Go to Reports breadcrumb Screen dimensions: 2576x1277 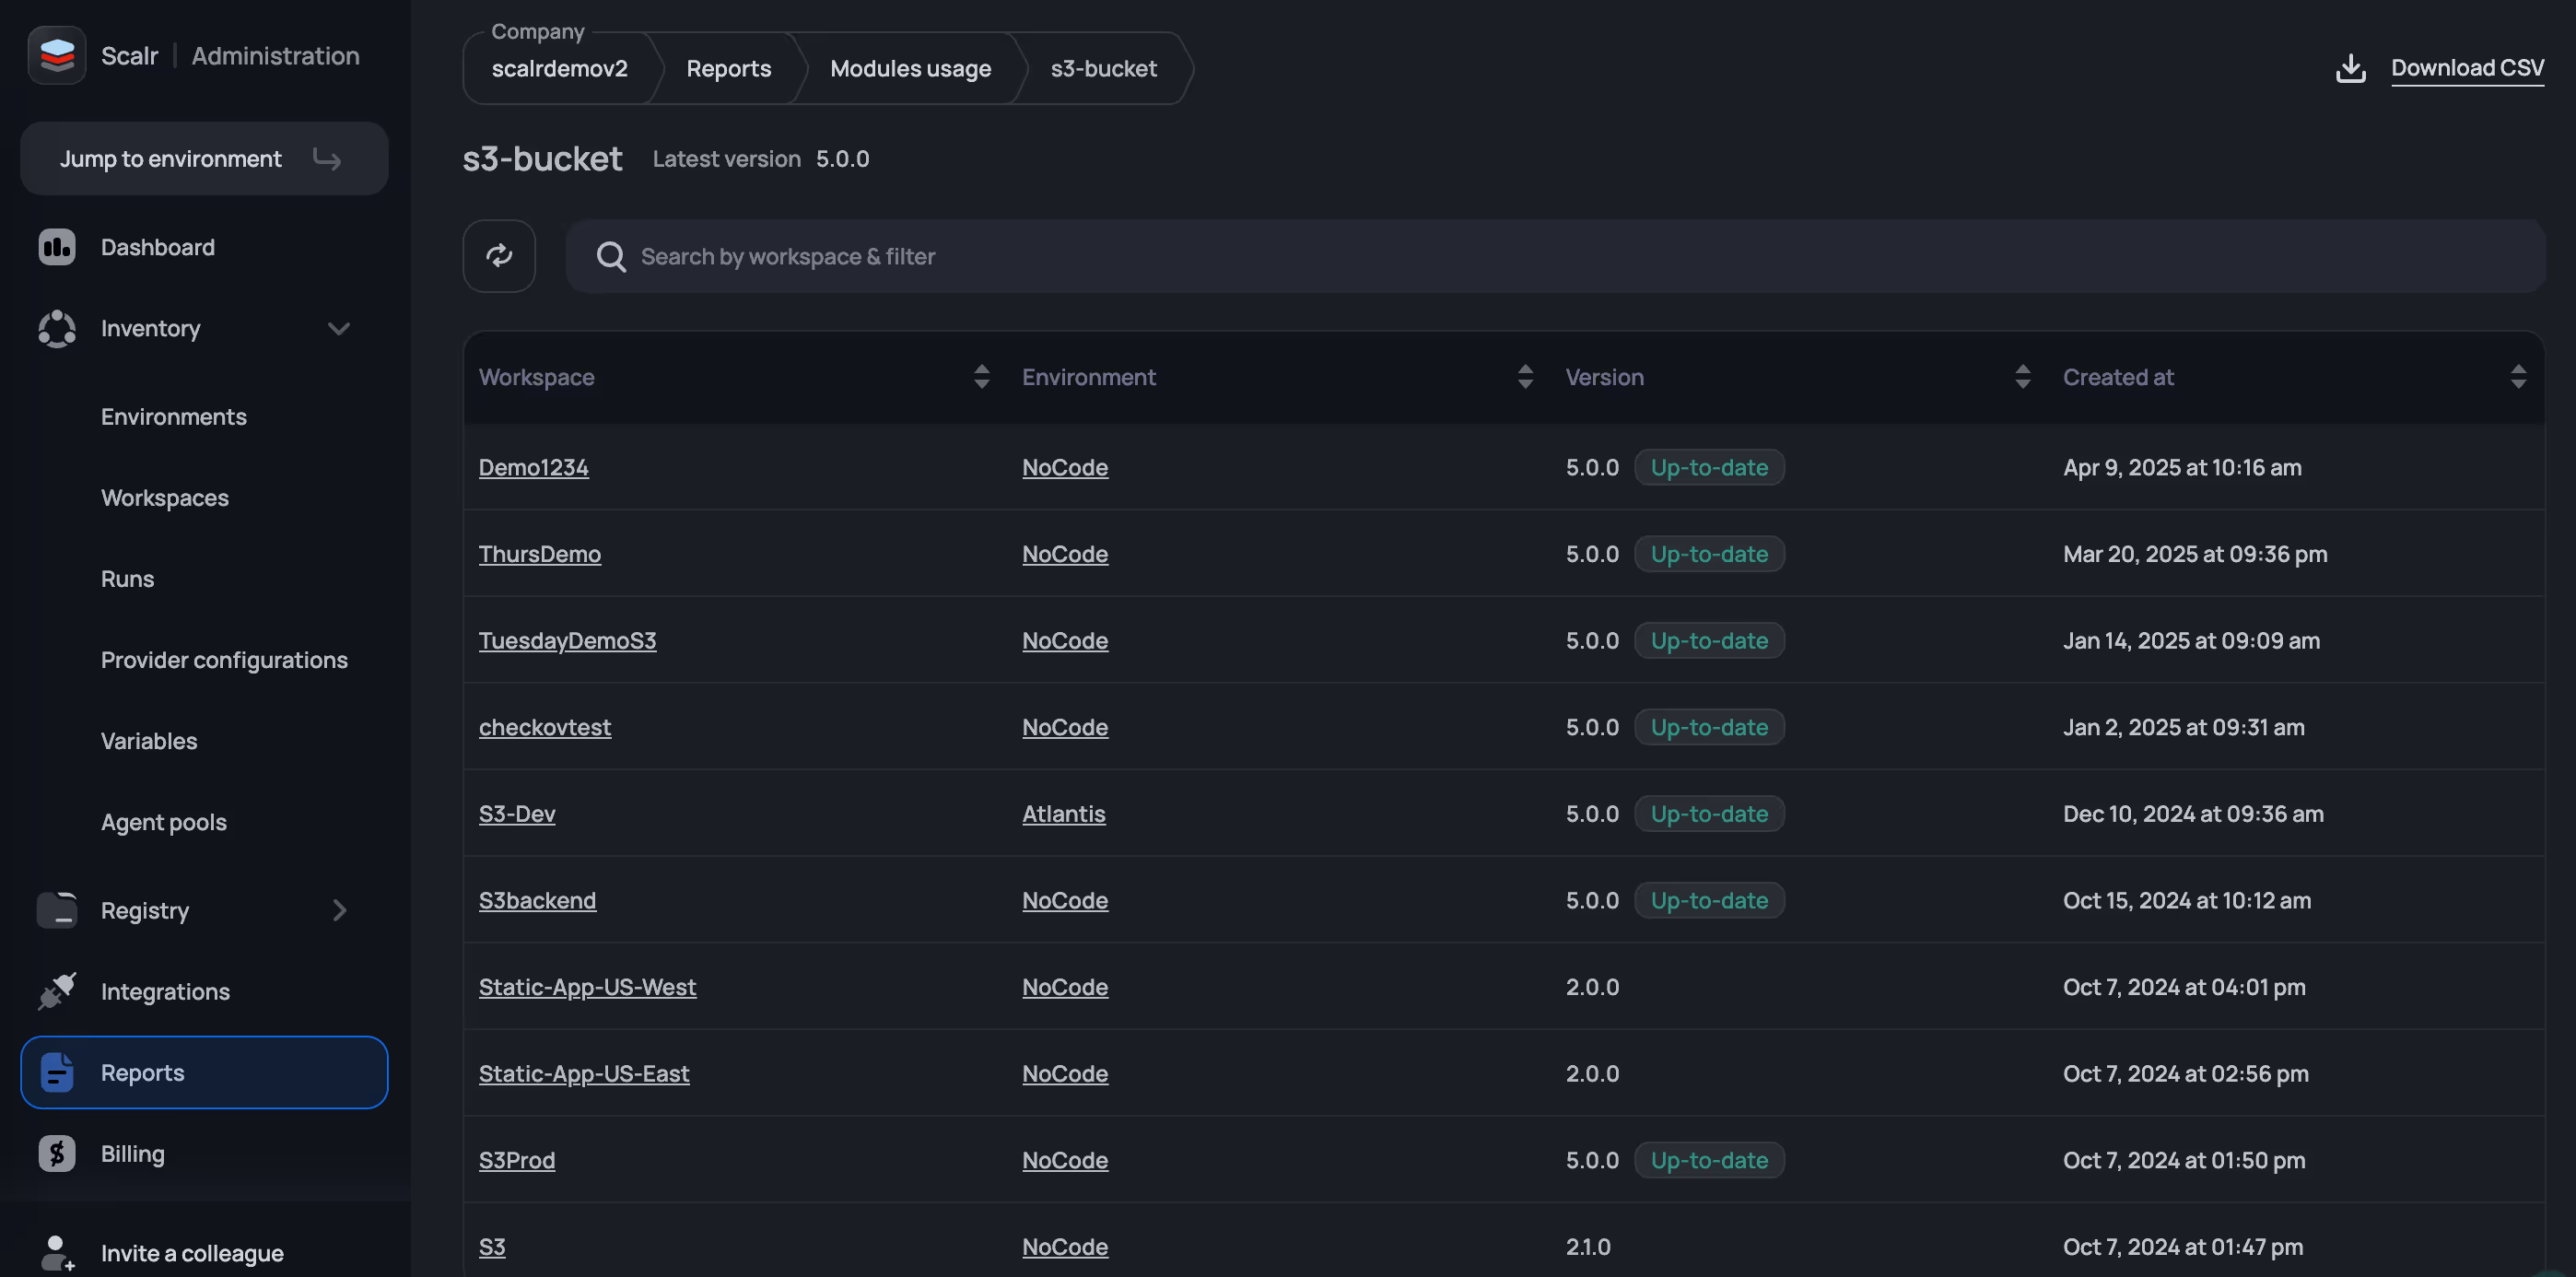[728, 68]
